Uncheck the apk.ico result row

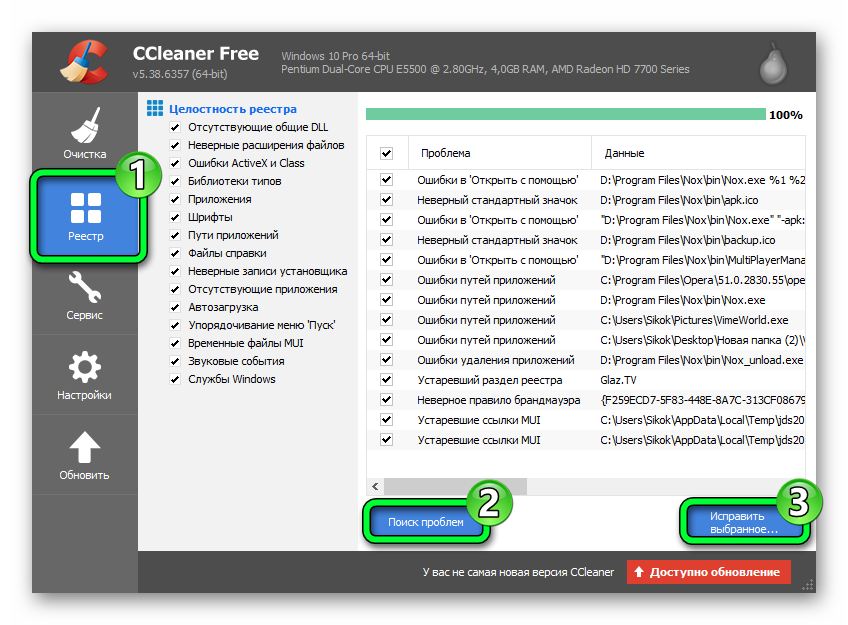[x=386, y=200]
